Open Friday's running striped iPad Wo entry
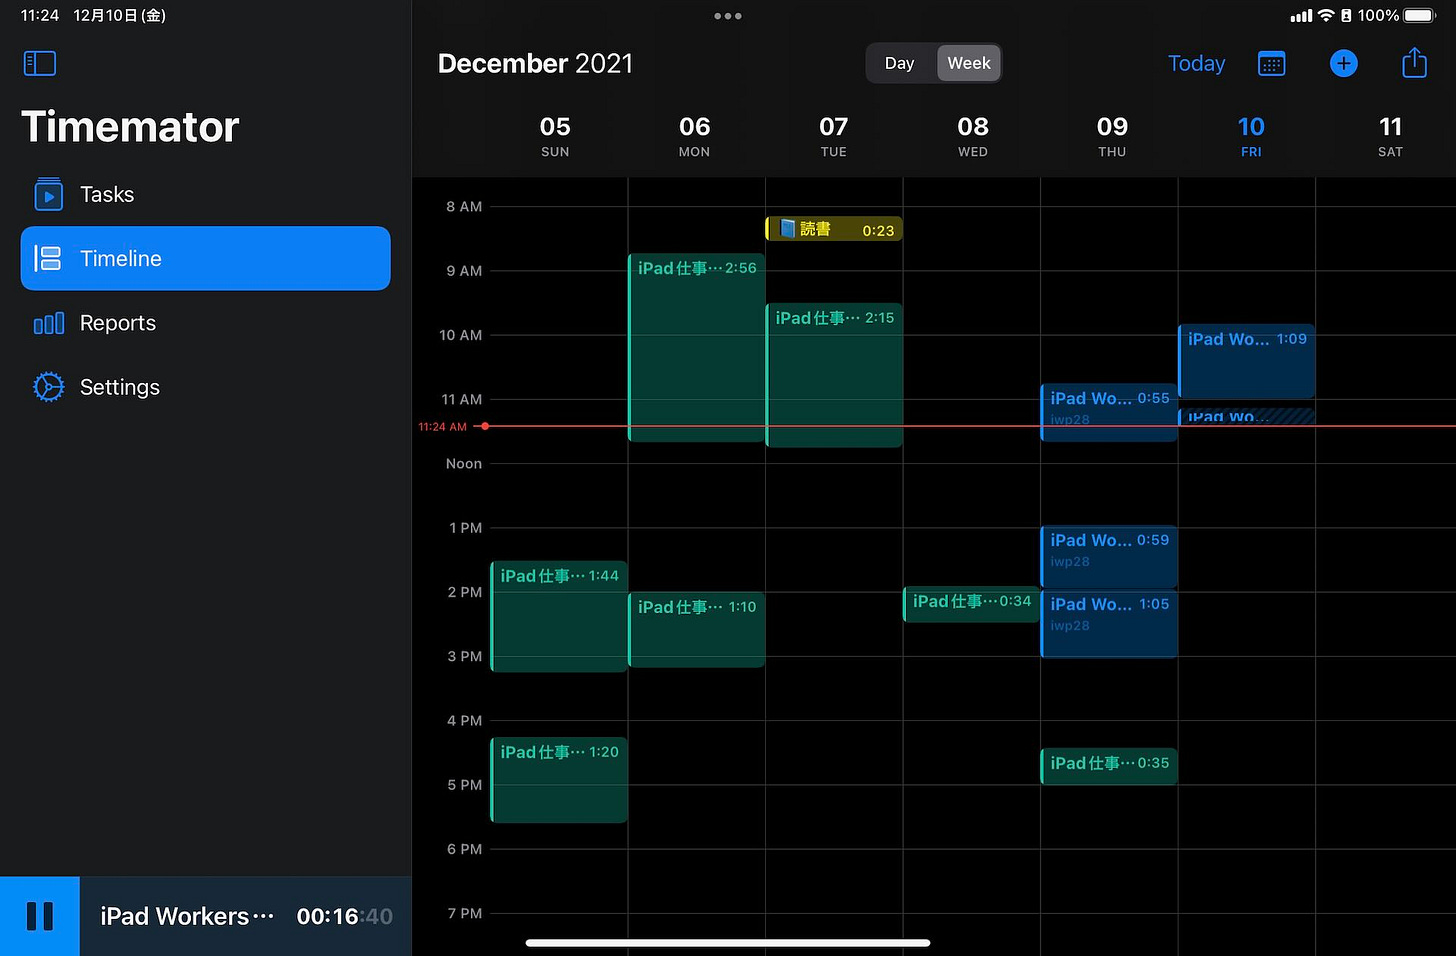This screenshot has width=1456, height=956. [1247, 416]
